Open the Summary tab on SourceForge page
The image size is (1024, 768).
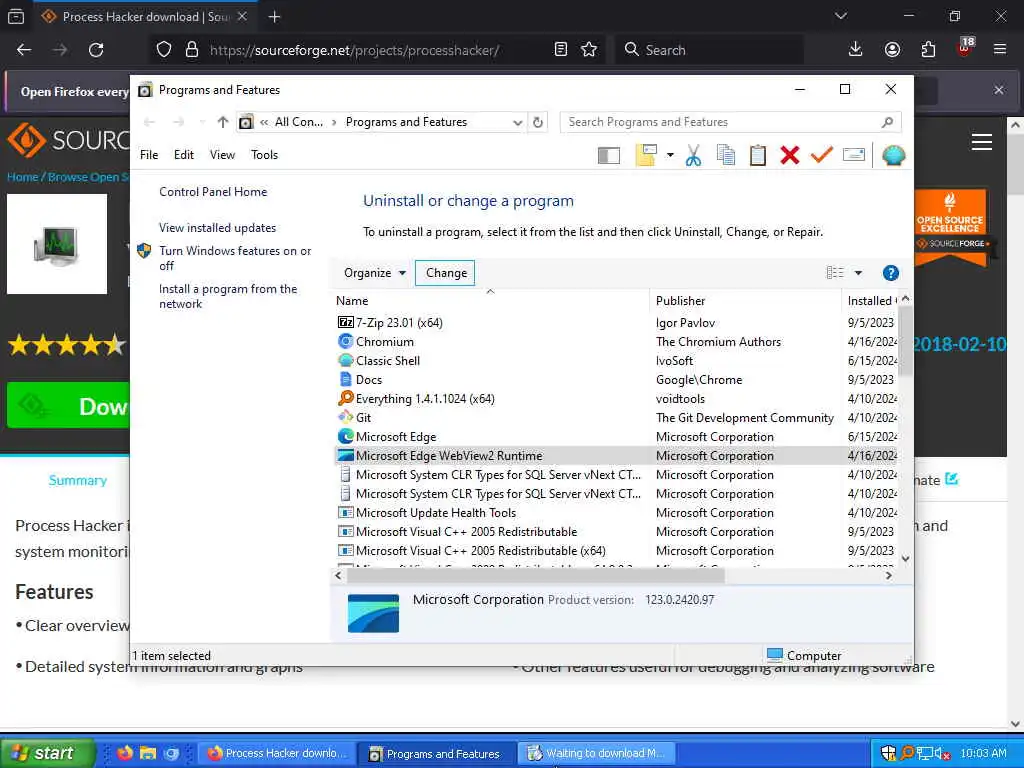click(x=78, y=481)
